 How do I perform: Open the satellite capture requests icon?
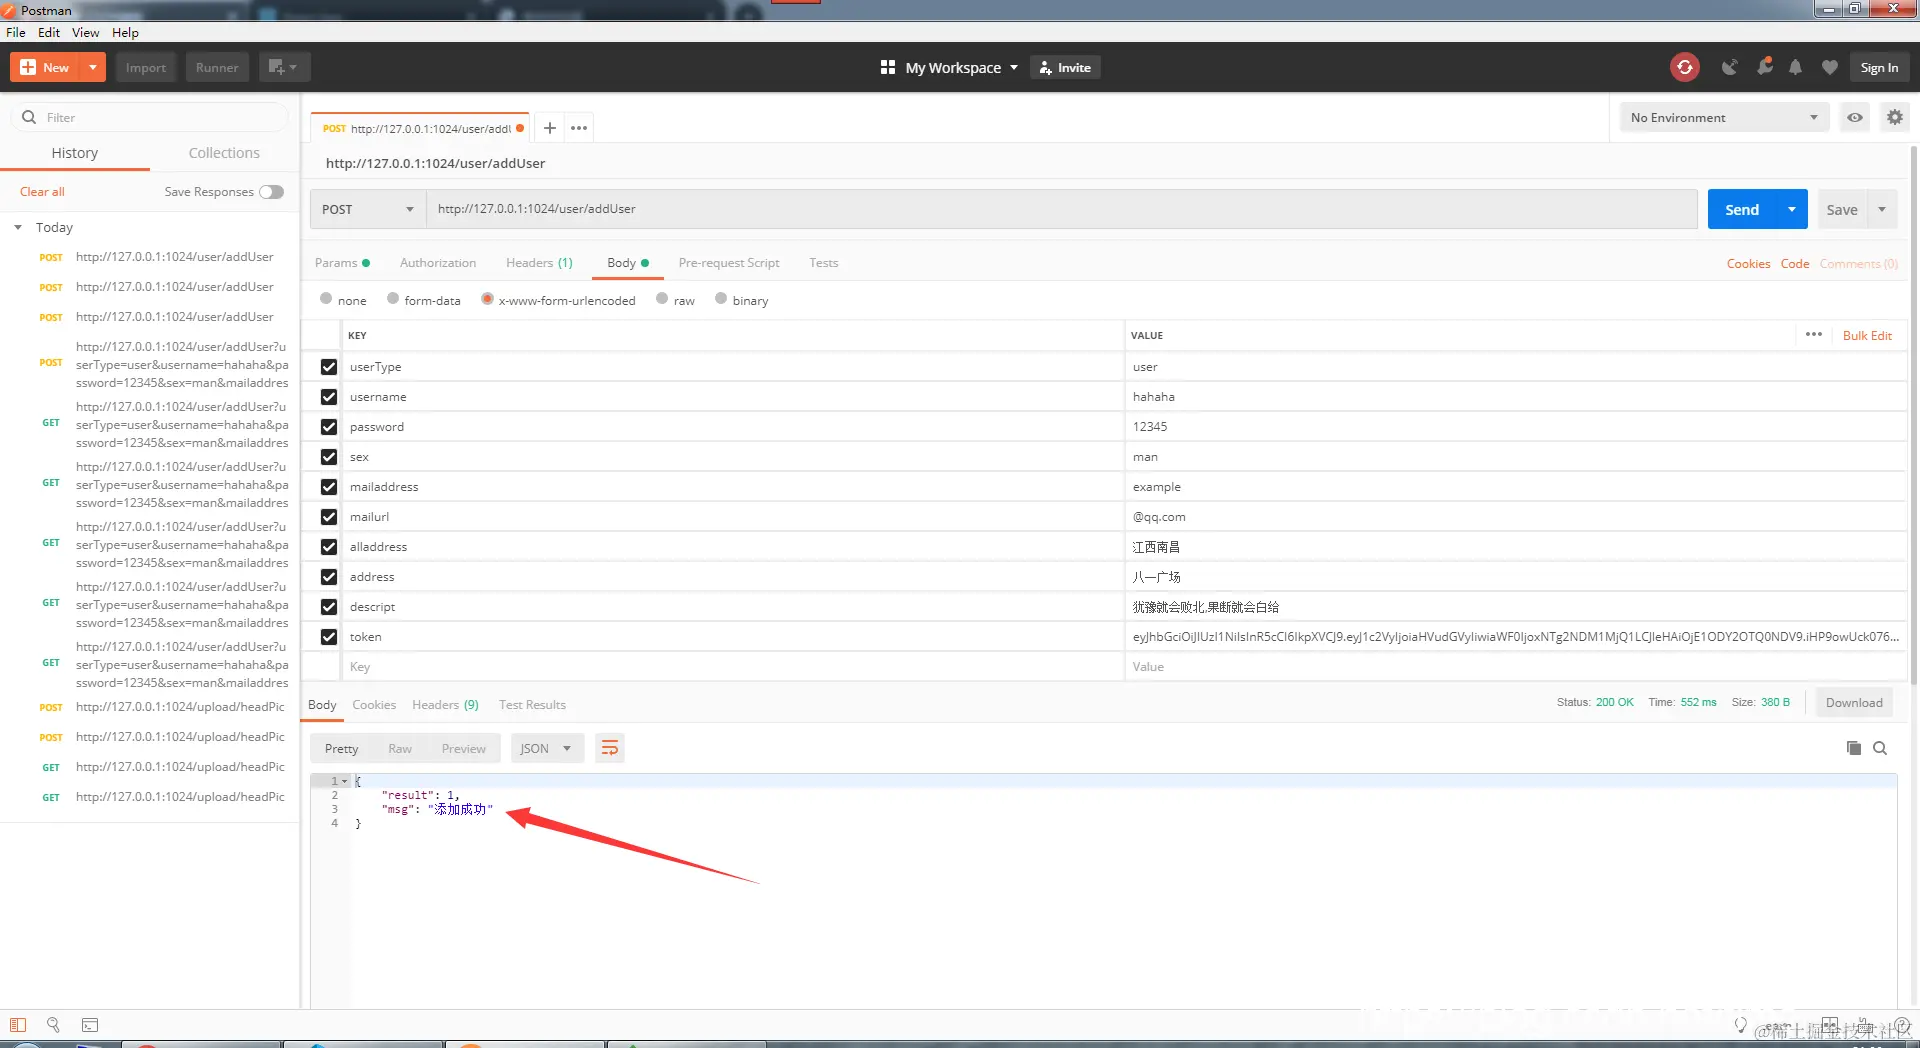click(1729, 67)
